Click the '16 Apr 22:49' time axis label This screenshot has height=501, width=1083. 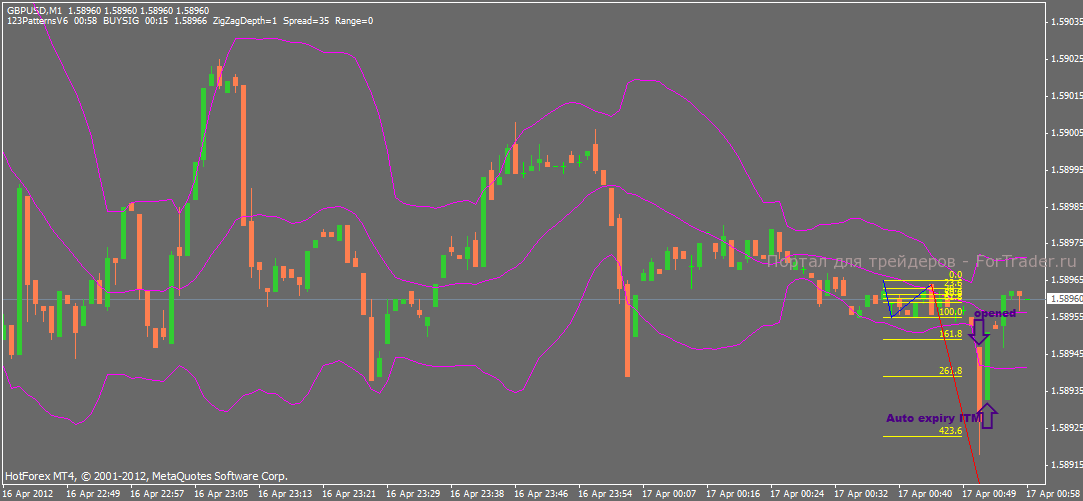point(93,495)
